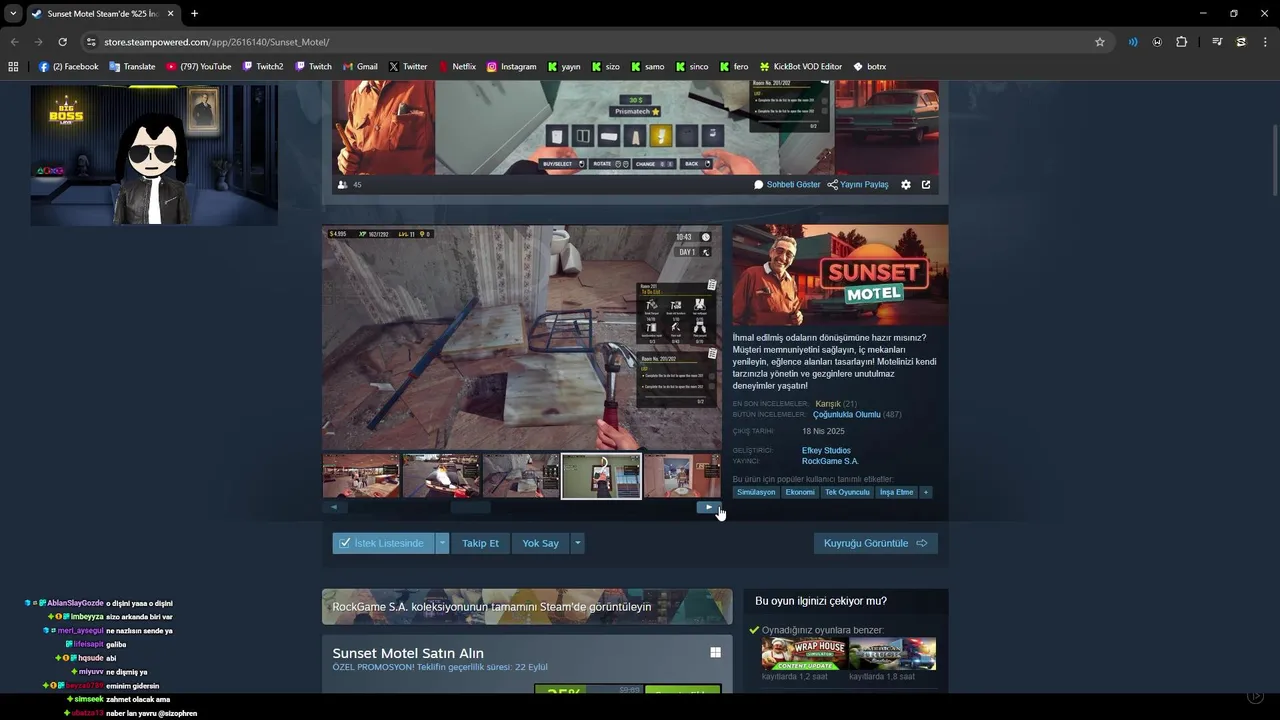Open the Gmail bookmark
The width and height of the screenshot is (1280, 720).
point(360,67)
